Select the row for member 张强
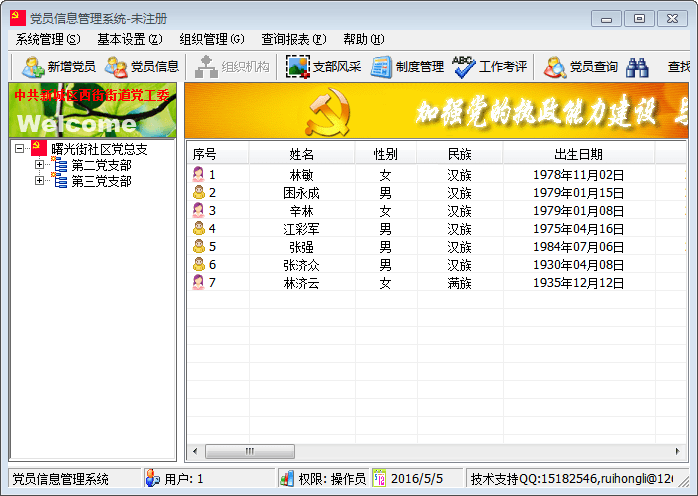The image size is (698, 496). 301,246
